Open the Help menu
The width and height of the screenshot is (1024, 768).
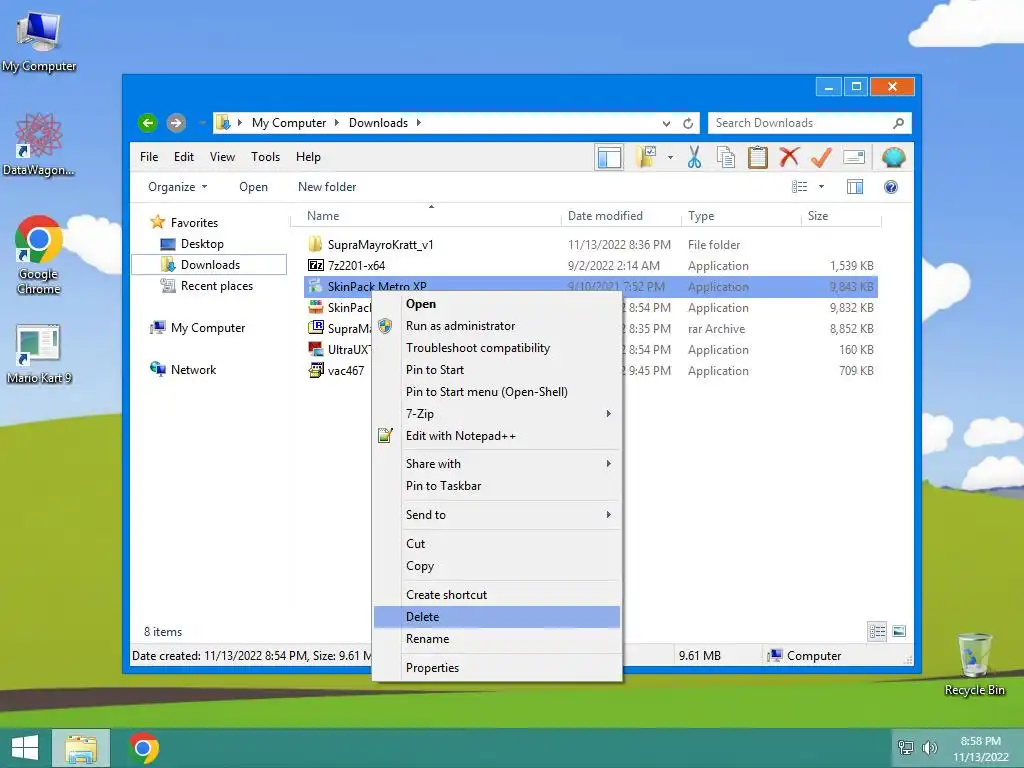[x=308, y=157]
